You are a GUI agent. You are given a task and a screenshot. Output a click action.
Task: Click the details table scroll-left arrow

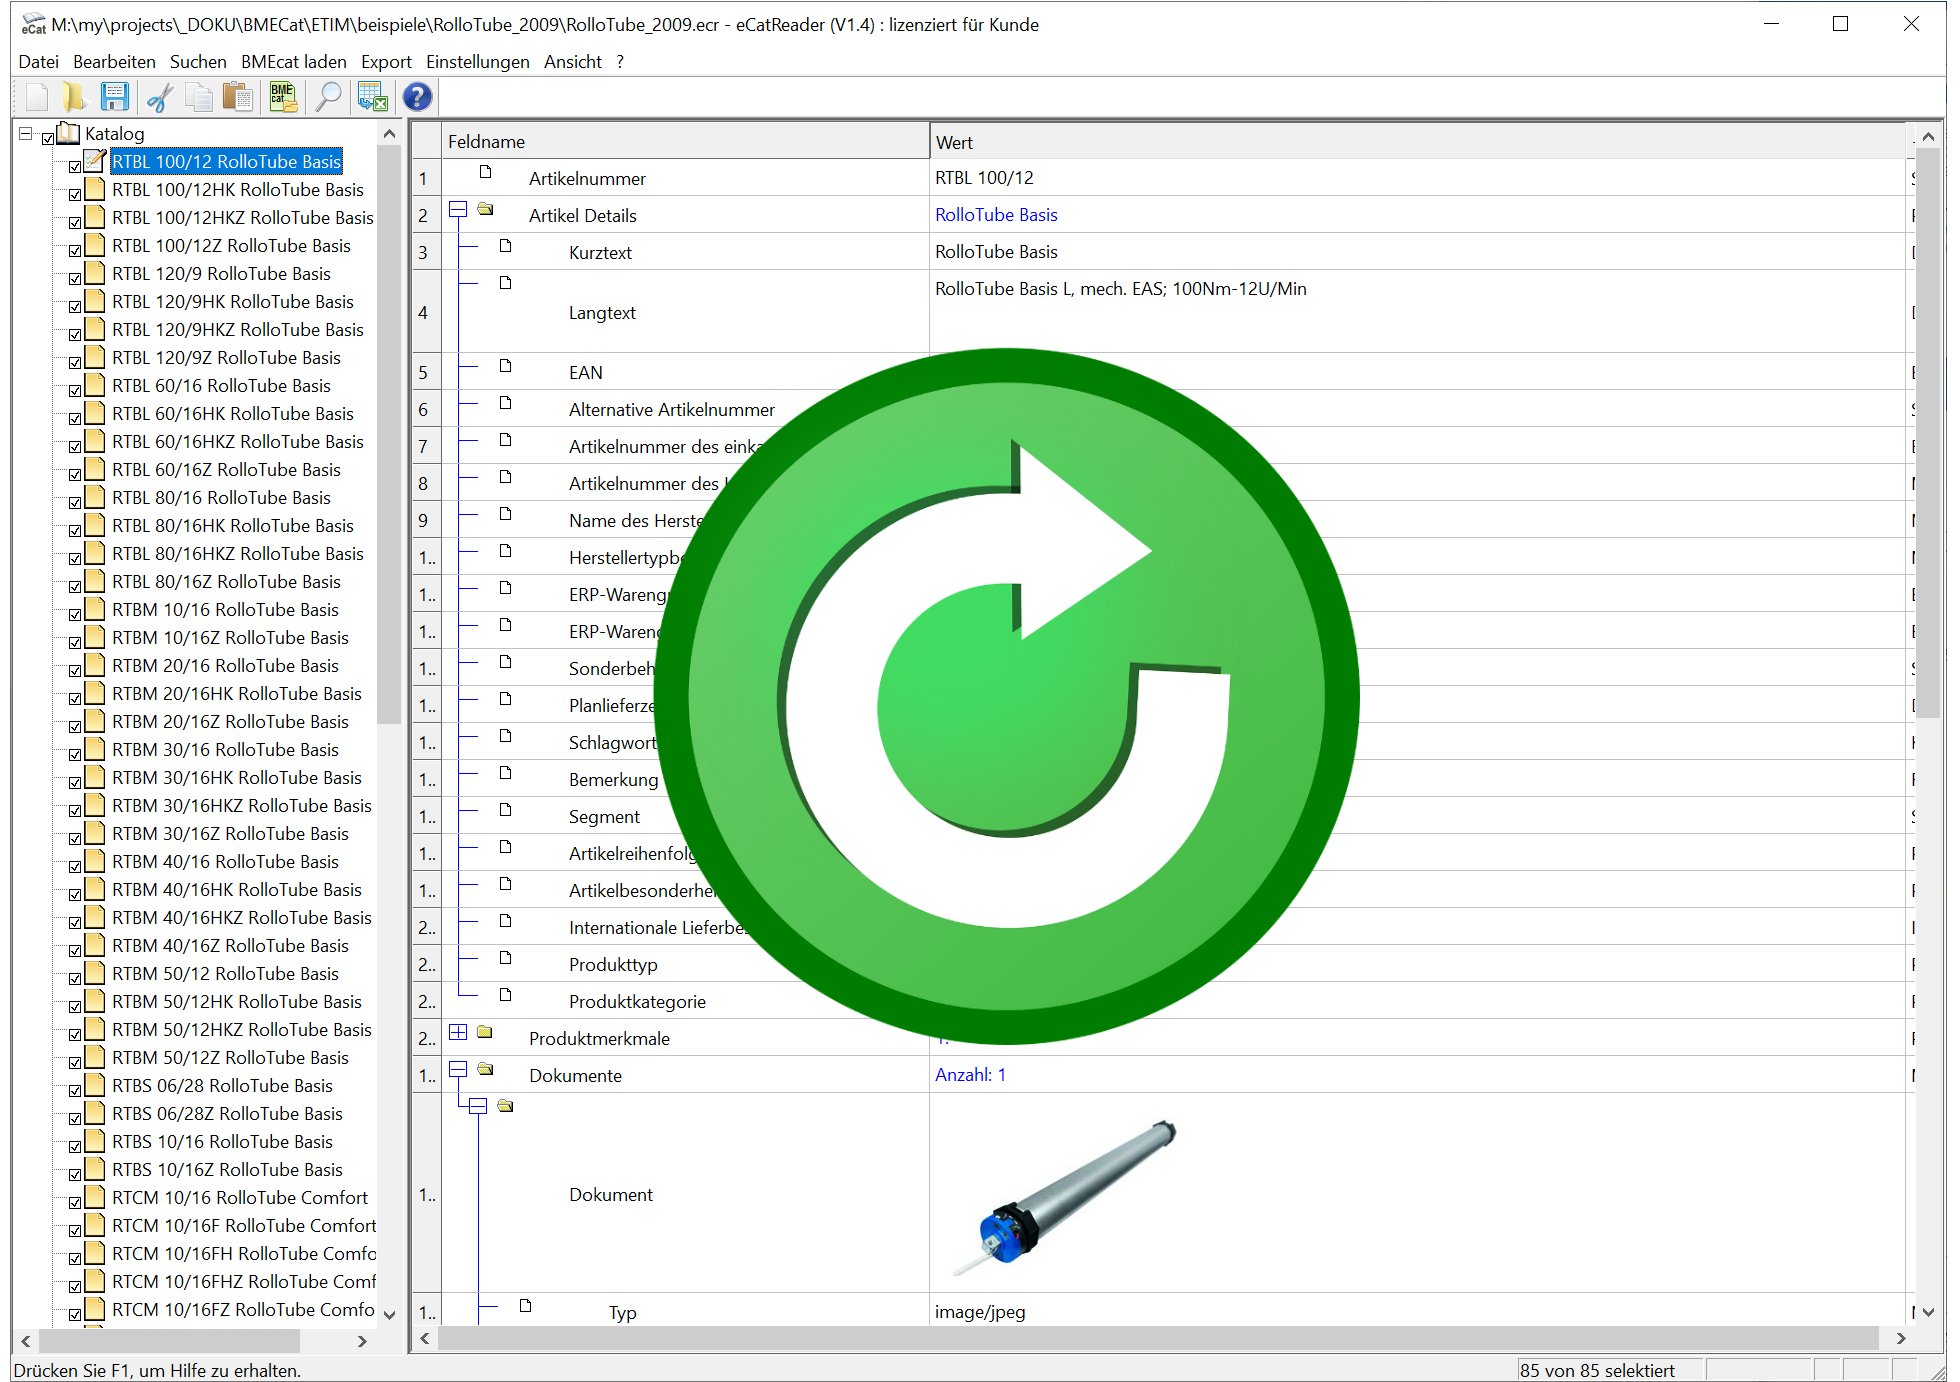click(425, 1338)
